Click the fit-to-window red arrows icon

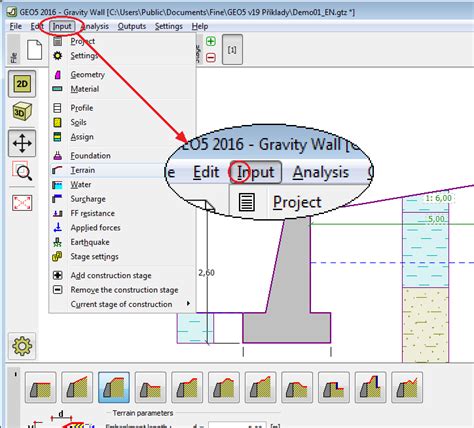pos(22,203)
